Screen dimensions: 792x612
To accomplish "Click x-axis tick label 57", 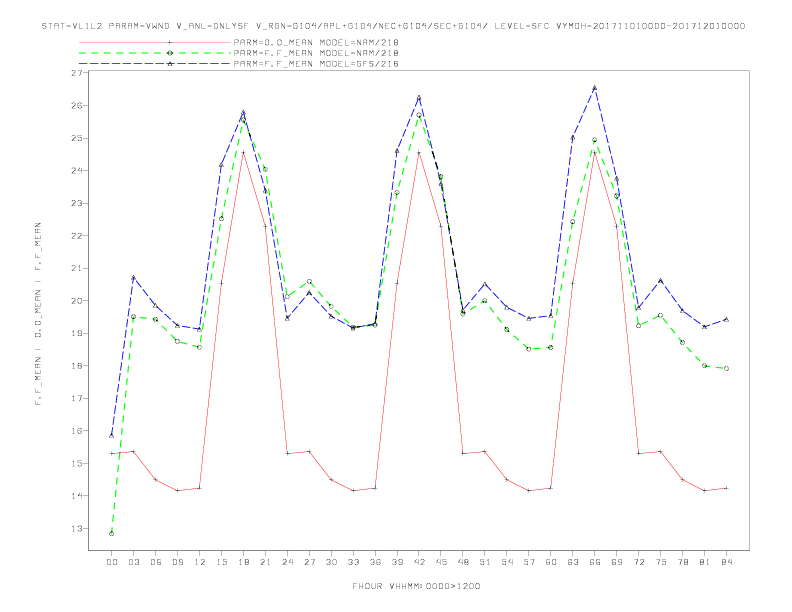I will click(x=529, y=562).
